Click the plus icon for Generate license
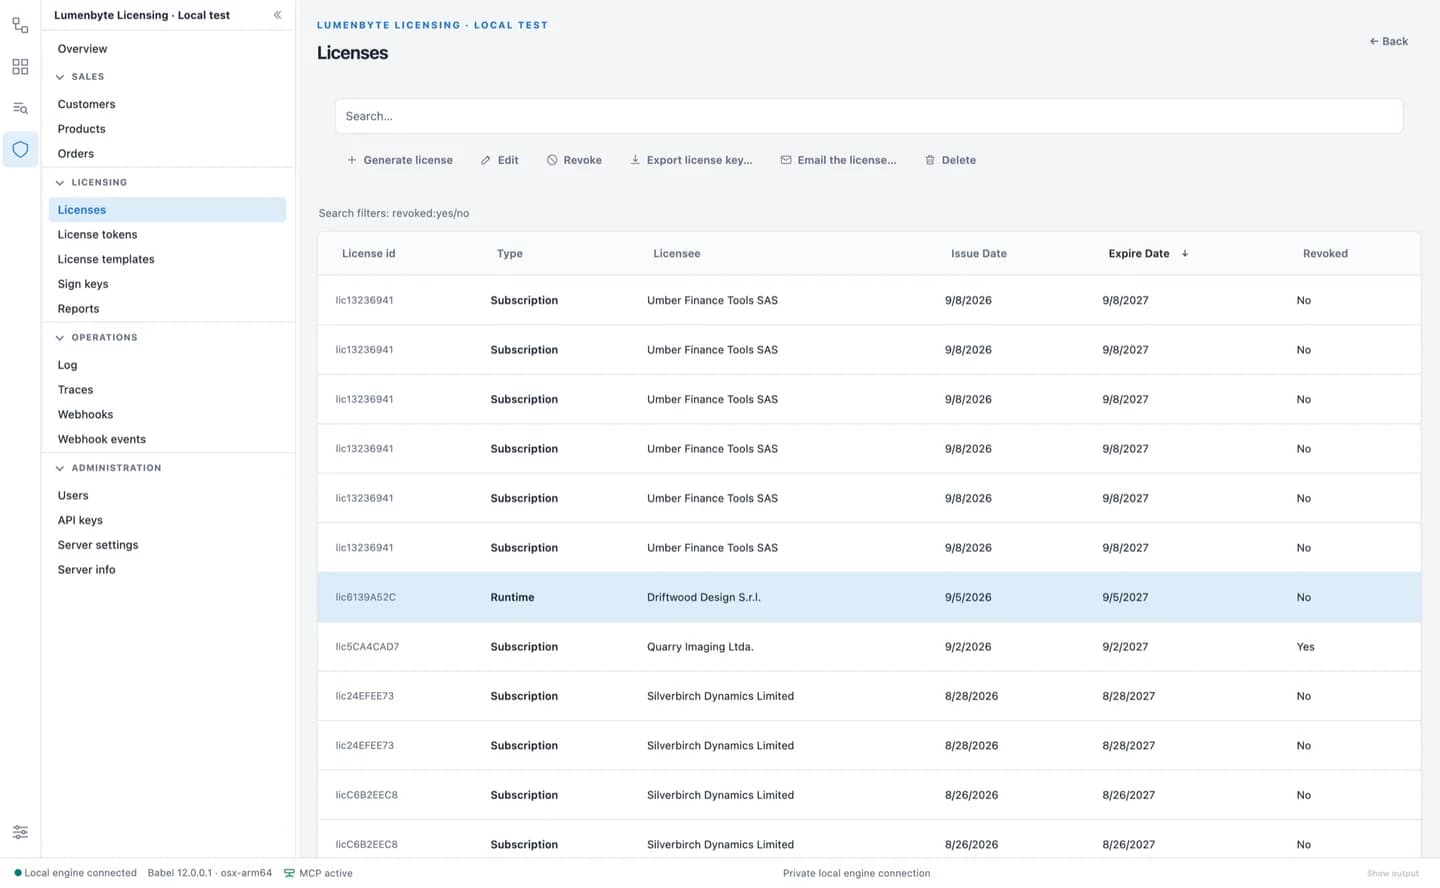The width and height of the screenshot is (1440, 888). point(352,160)
